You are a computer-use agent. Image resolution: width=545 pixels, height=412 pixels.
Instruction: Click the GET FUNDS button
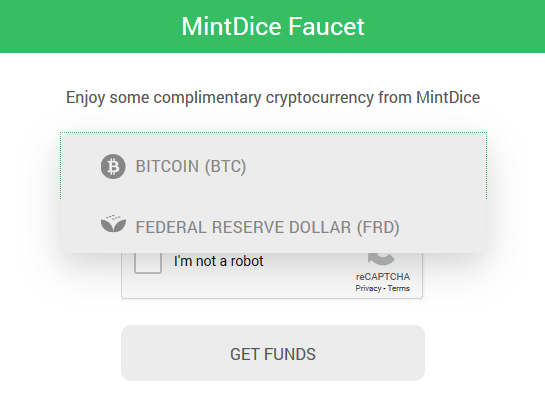pos(273,353)
